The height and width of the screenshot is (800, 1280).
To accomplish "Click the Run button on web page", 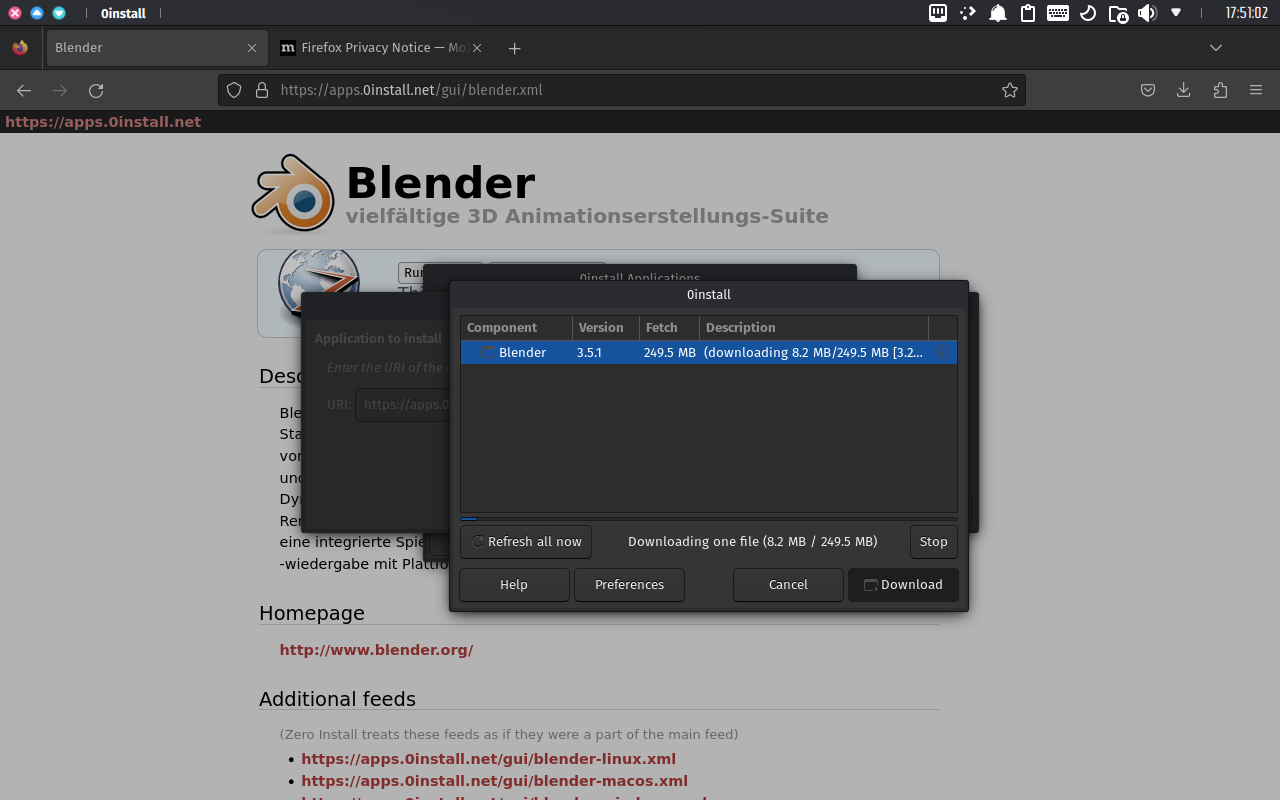I will [411, 273].
